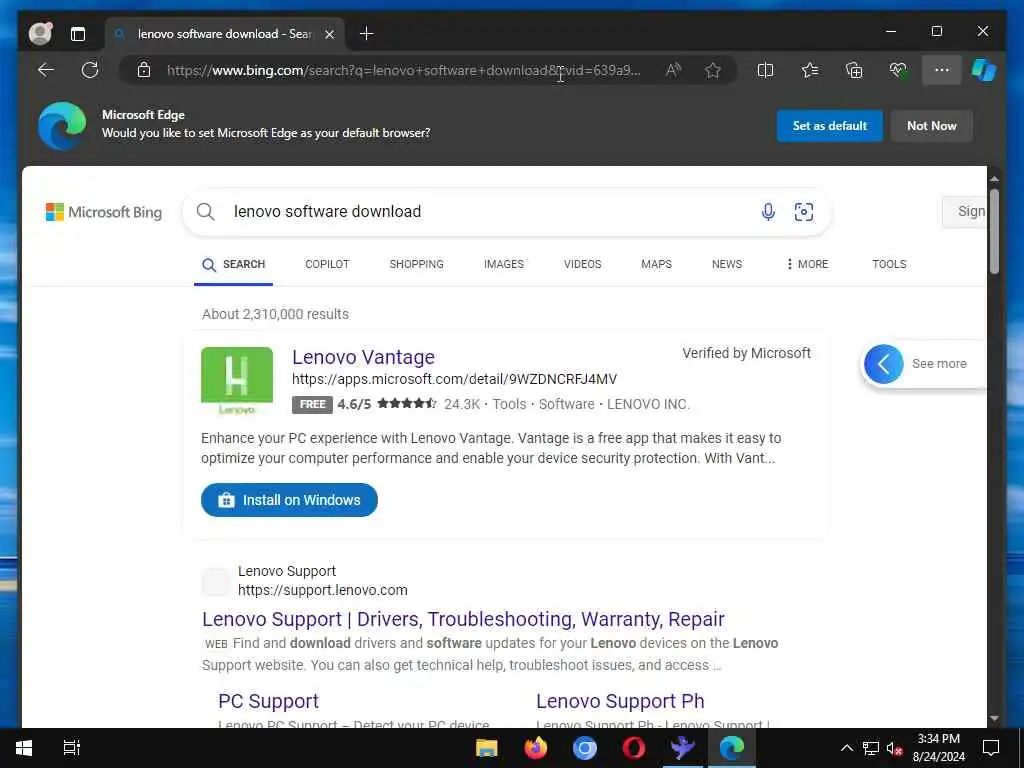1024x768 pixels.
Task: Open File Explorer from taskbar
Action: click(487, 748)
